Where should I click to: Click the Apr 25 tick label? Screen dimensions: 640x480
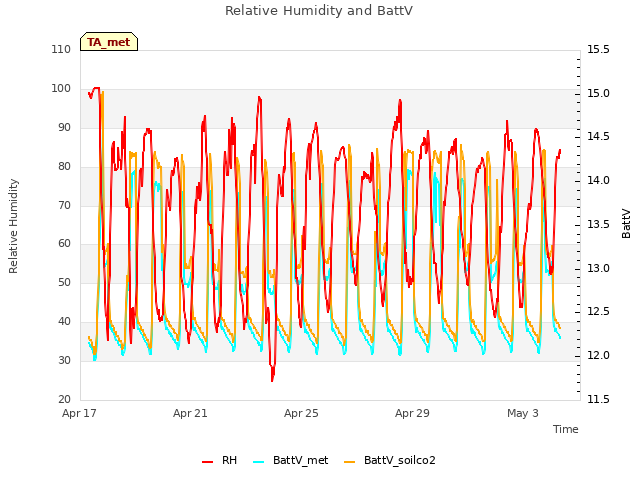[301, 413]
